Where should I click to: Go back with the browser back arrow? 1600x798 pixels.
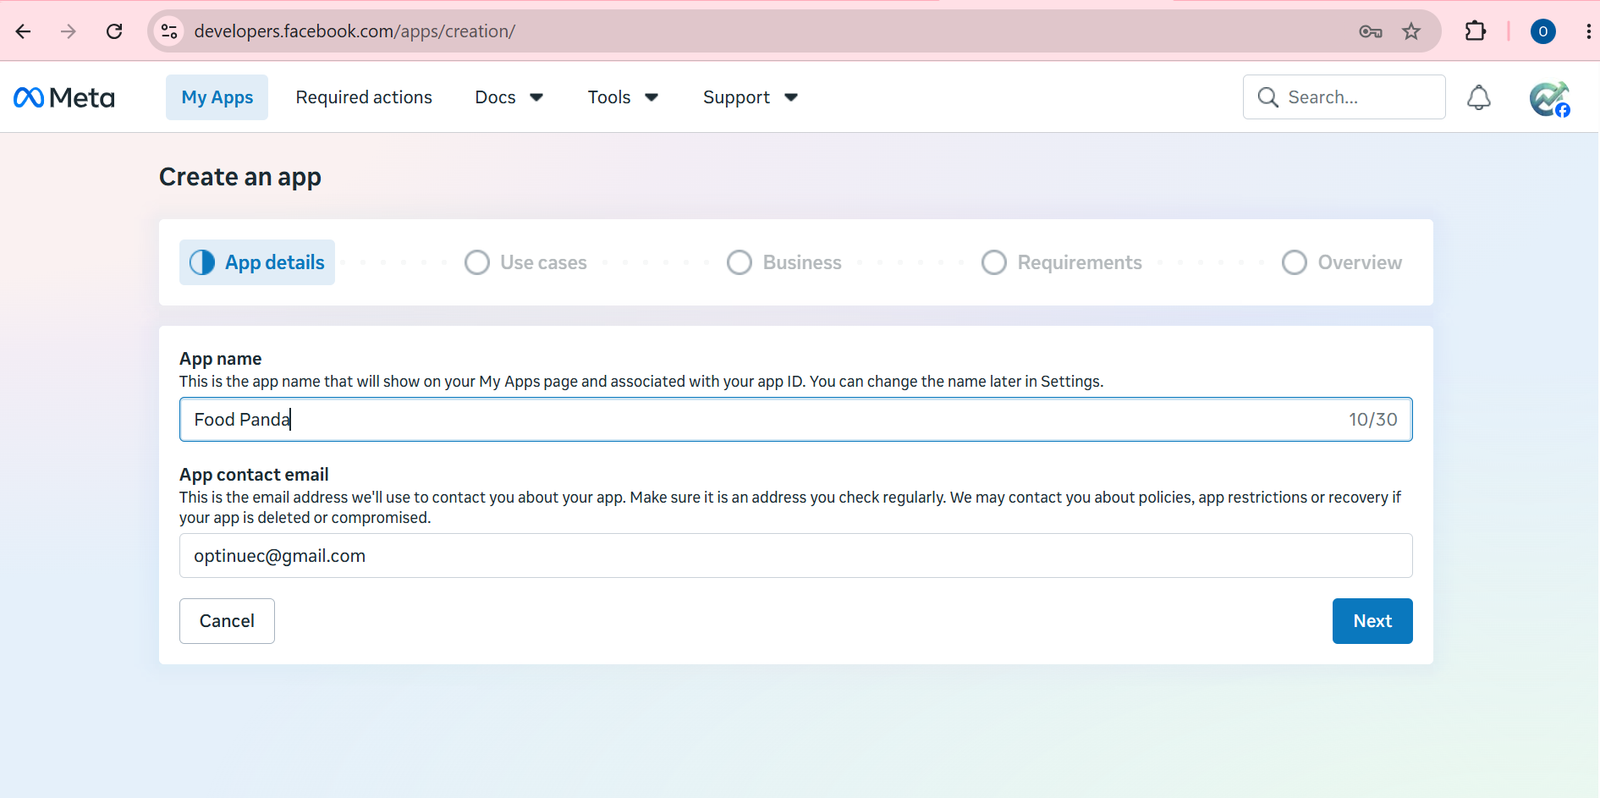pos(23,31)
